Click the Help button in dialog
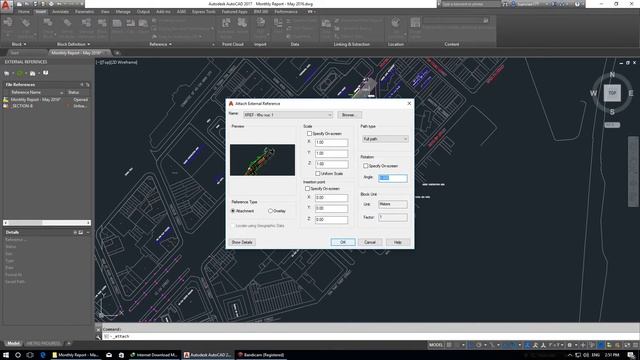The image size is (640, 360). pos(398,242)
